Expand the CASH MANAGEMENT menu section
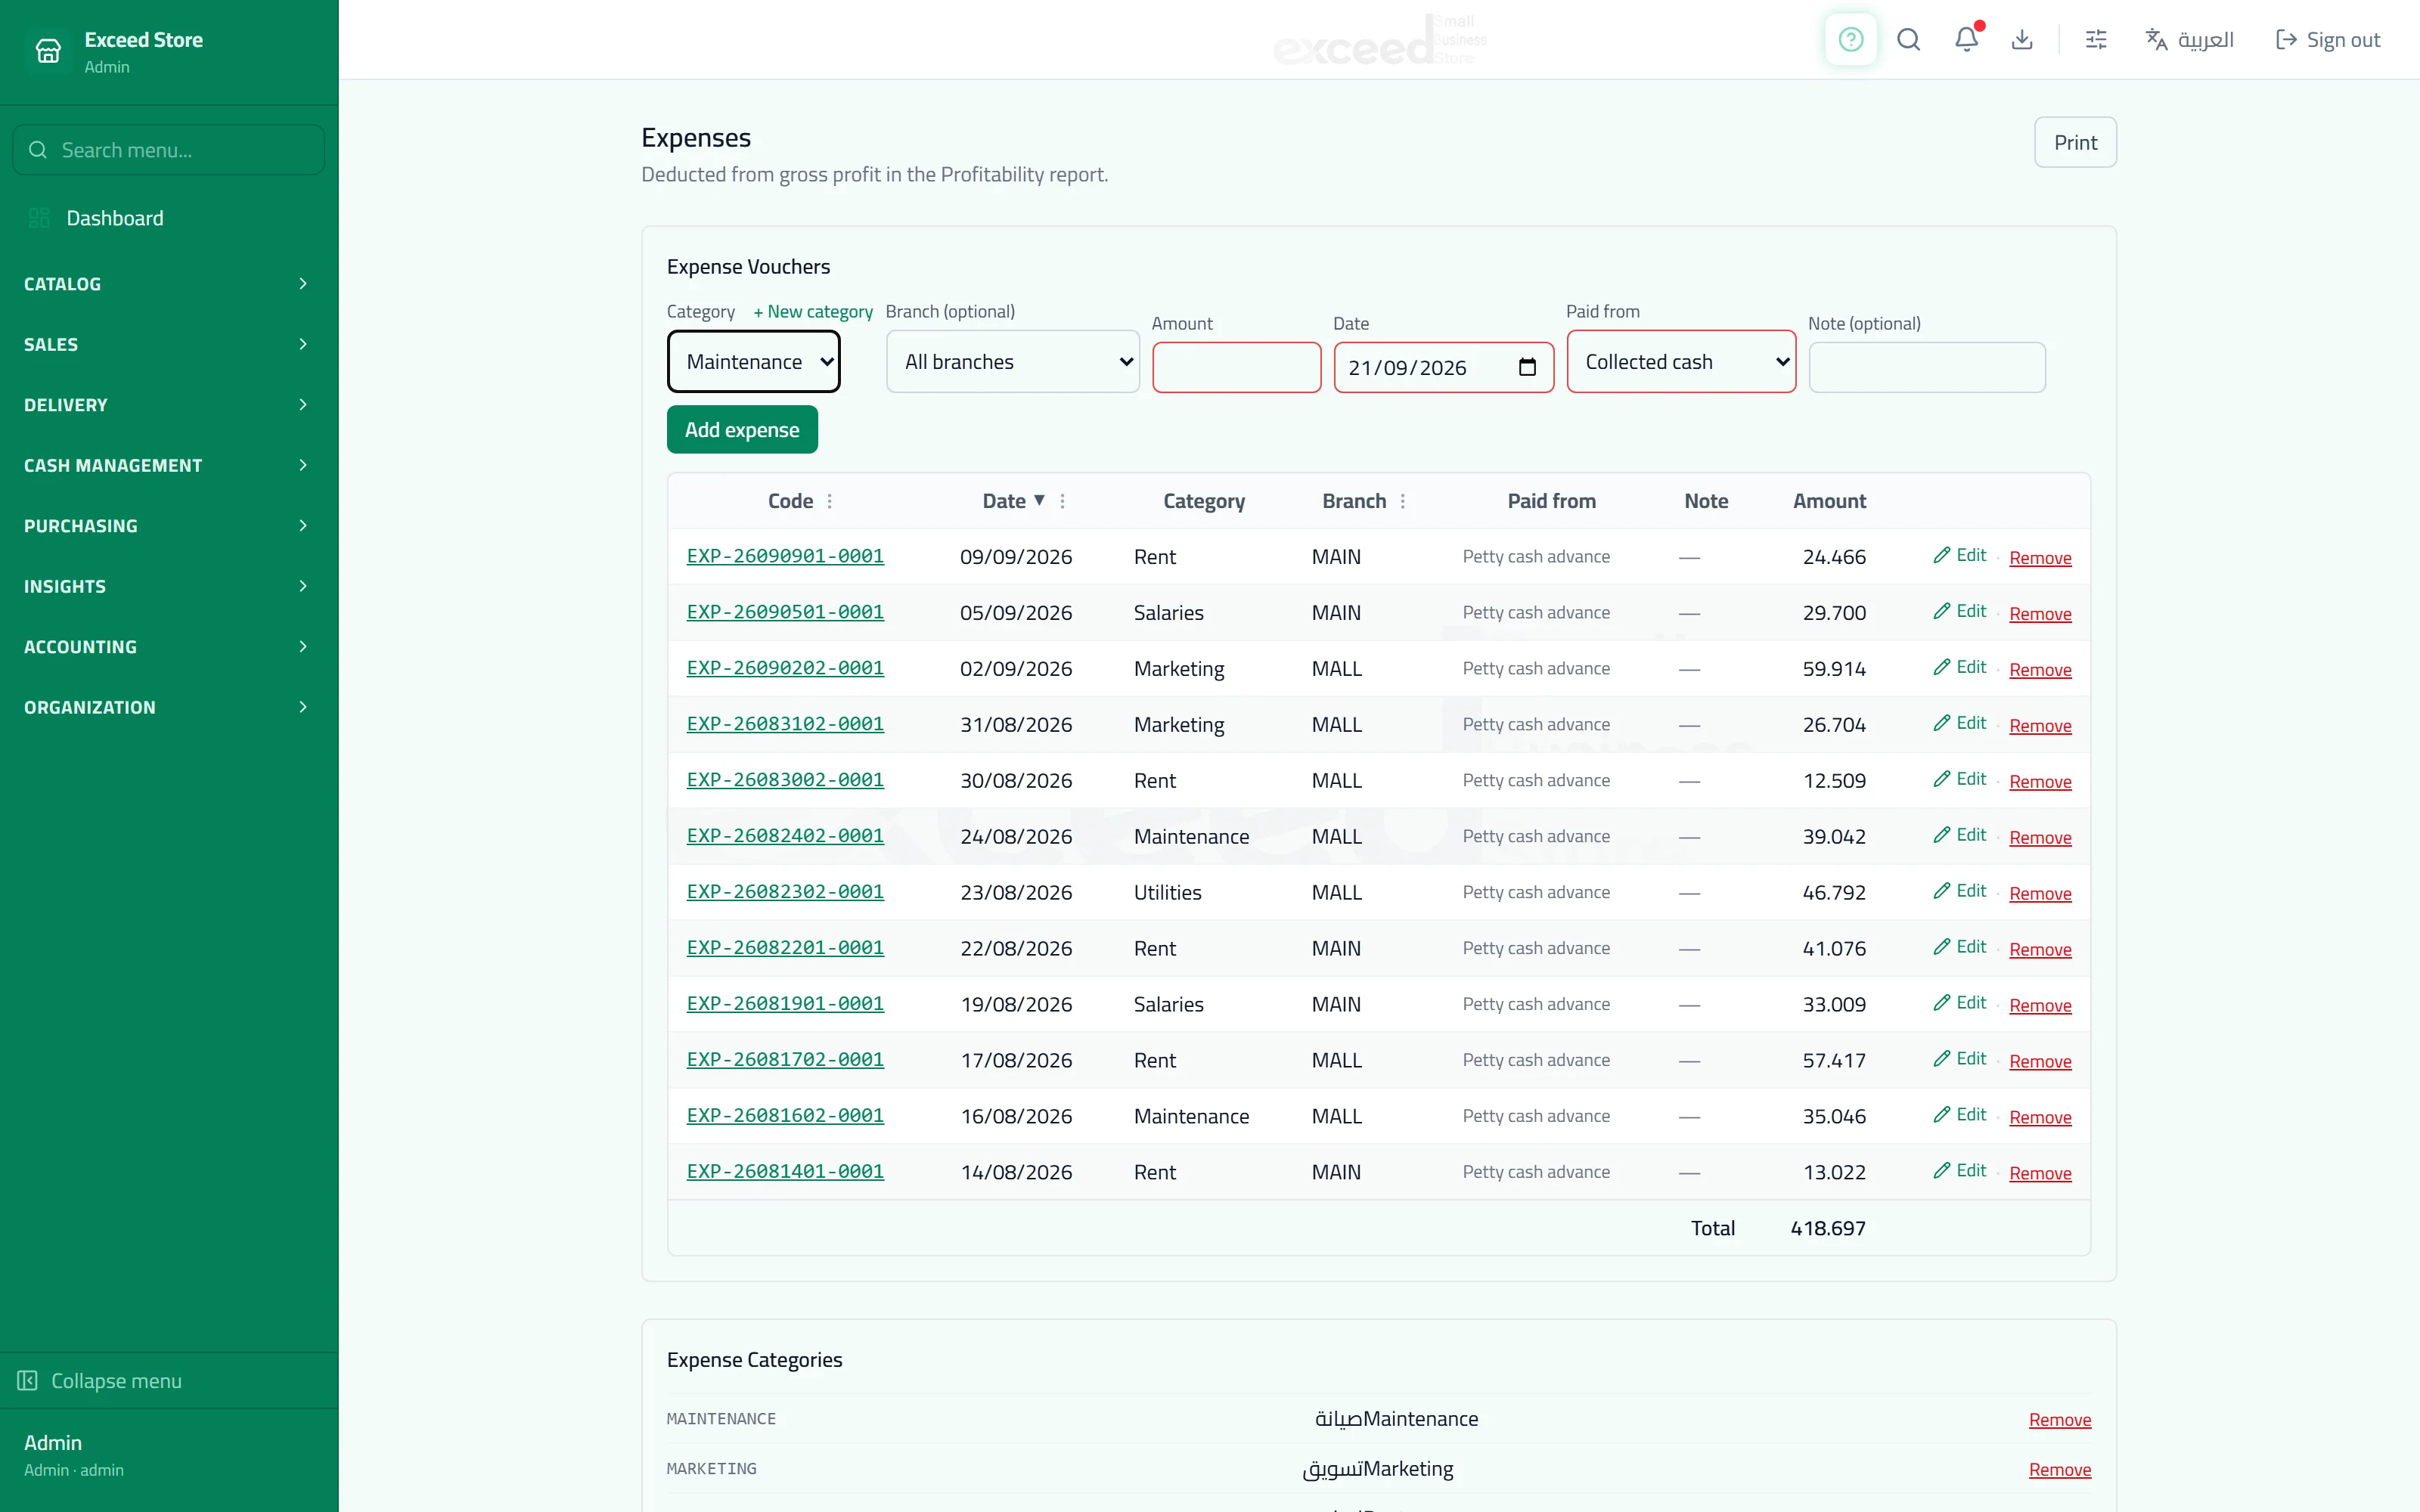Screen dimensions: 2420x1512 pyautogui.click(x=168, y=465)
